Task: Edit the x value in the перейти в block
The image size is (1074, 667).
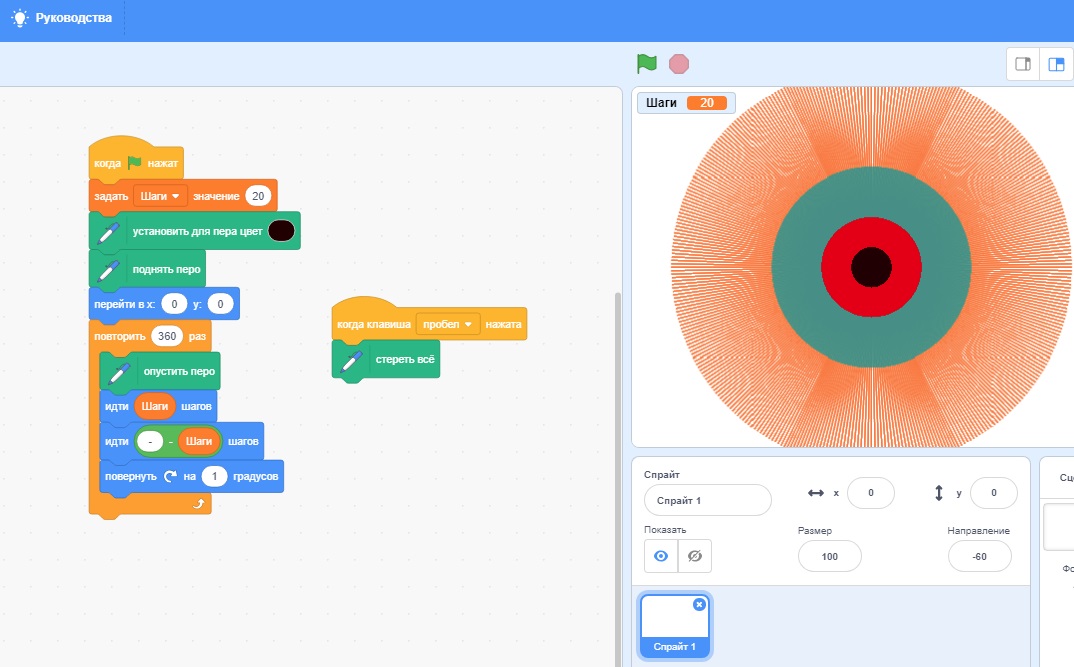Action: tap(175, 304)
